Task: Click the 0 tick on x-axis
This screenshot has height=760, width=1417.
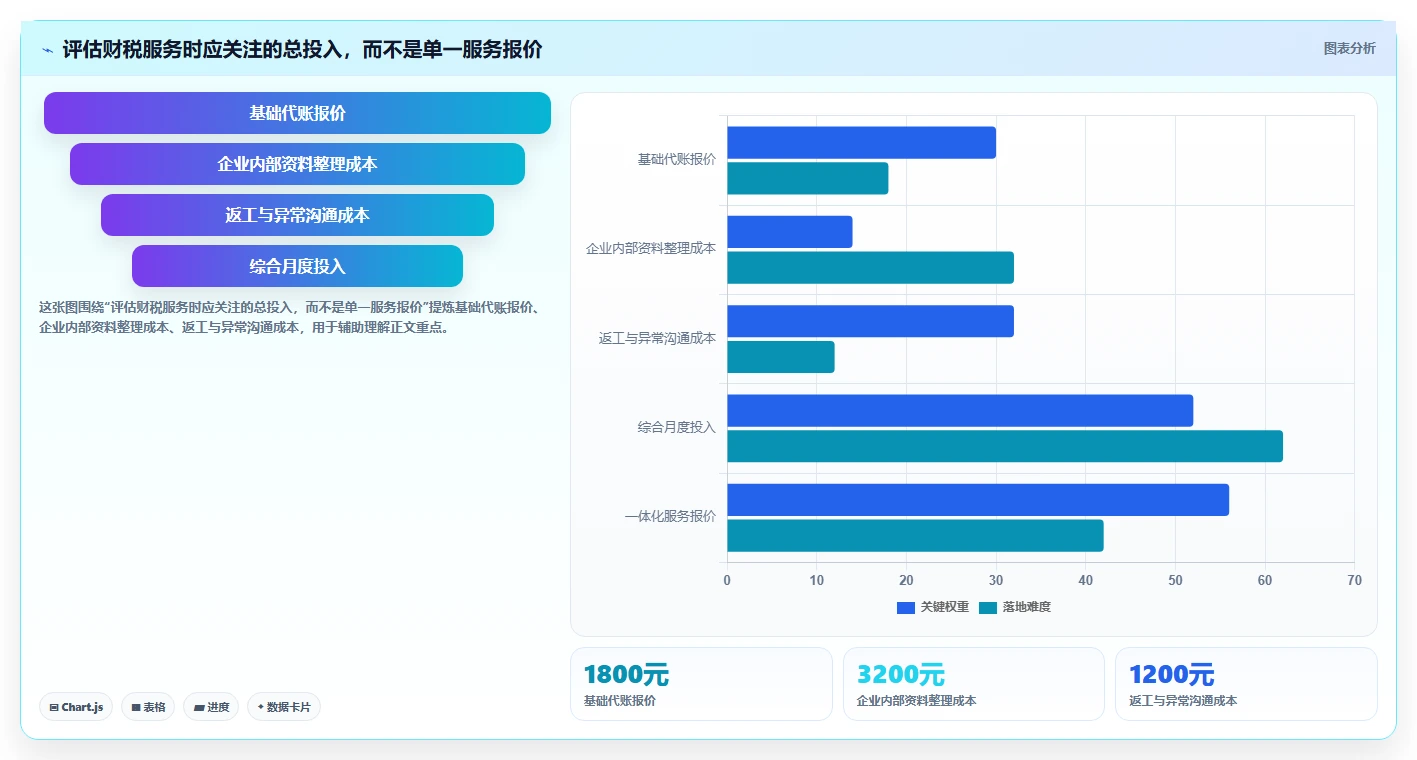Action: tap(727, 580)
